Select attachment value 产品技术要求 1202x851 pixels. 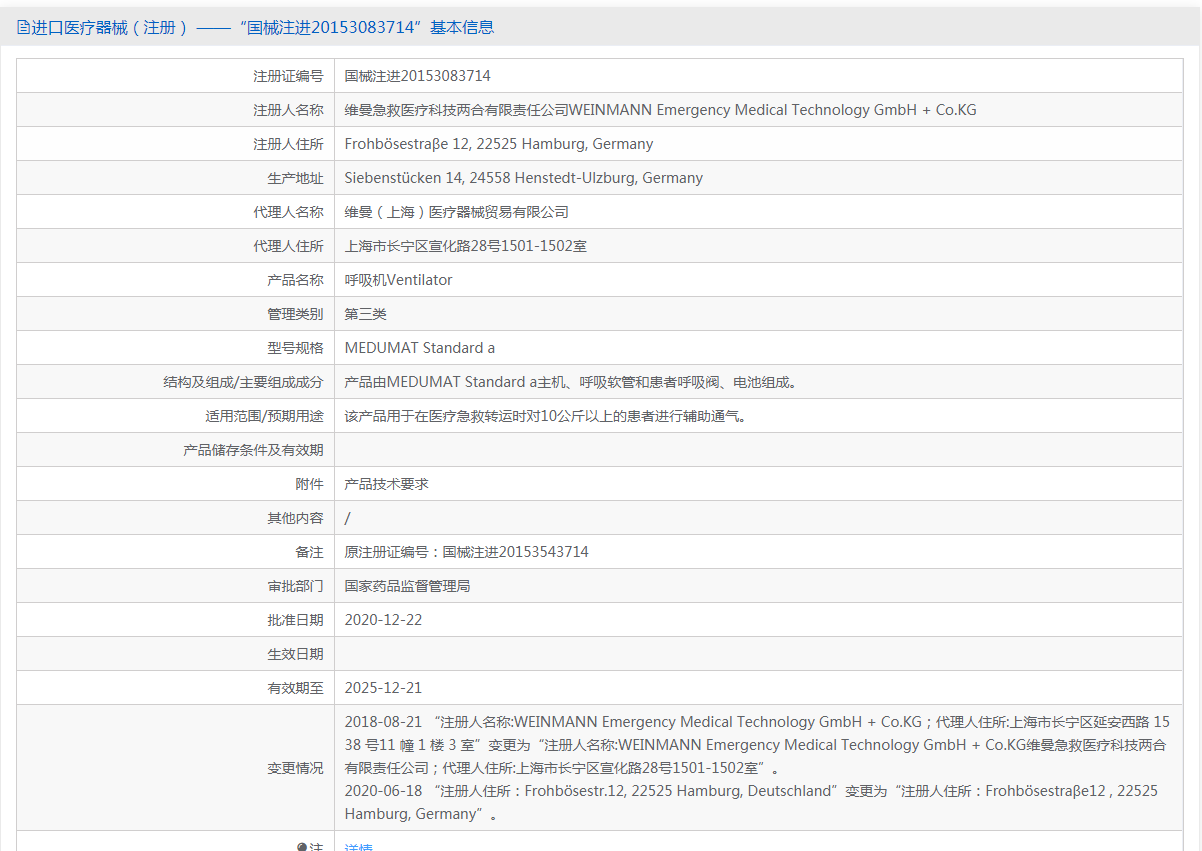(387, 484)
